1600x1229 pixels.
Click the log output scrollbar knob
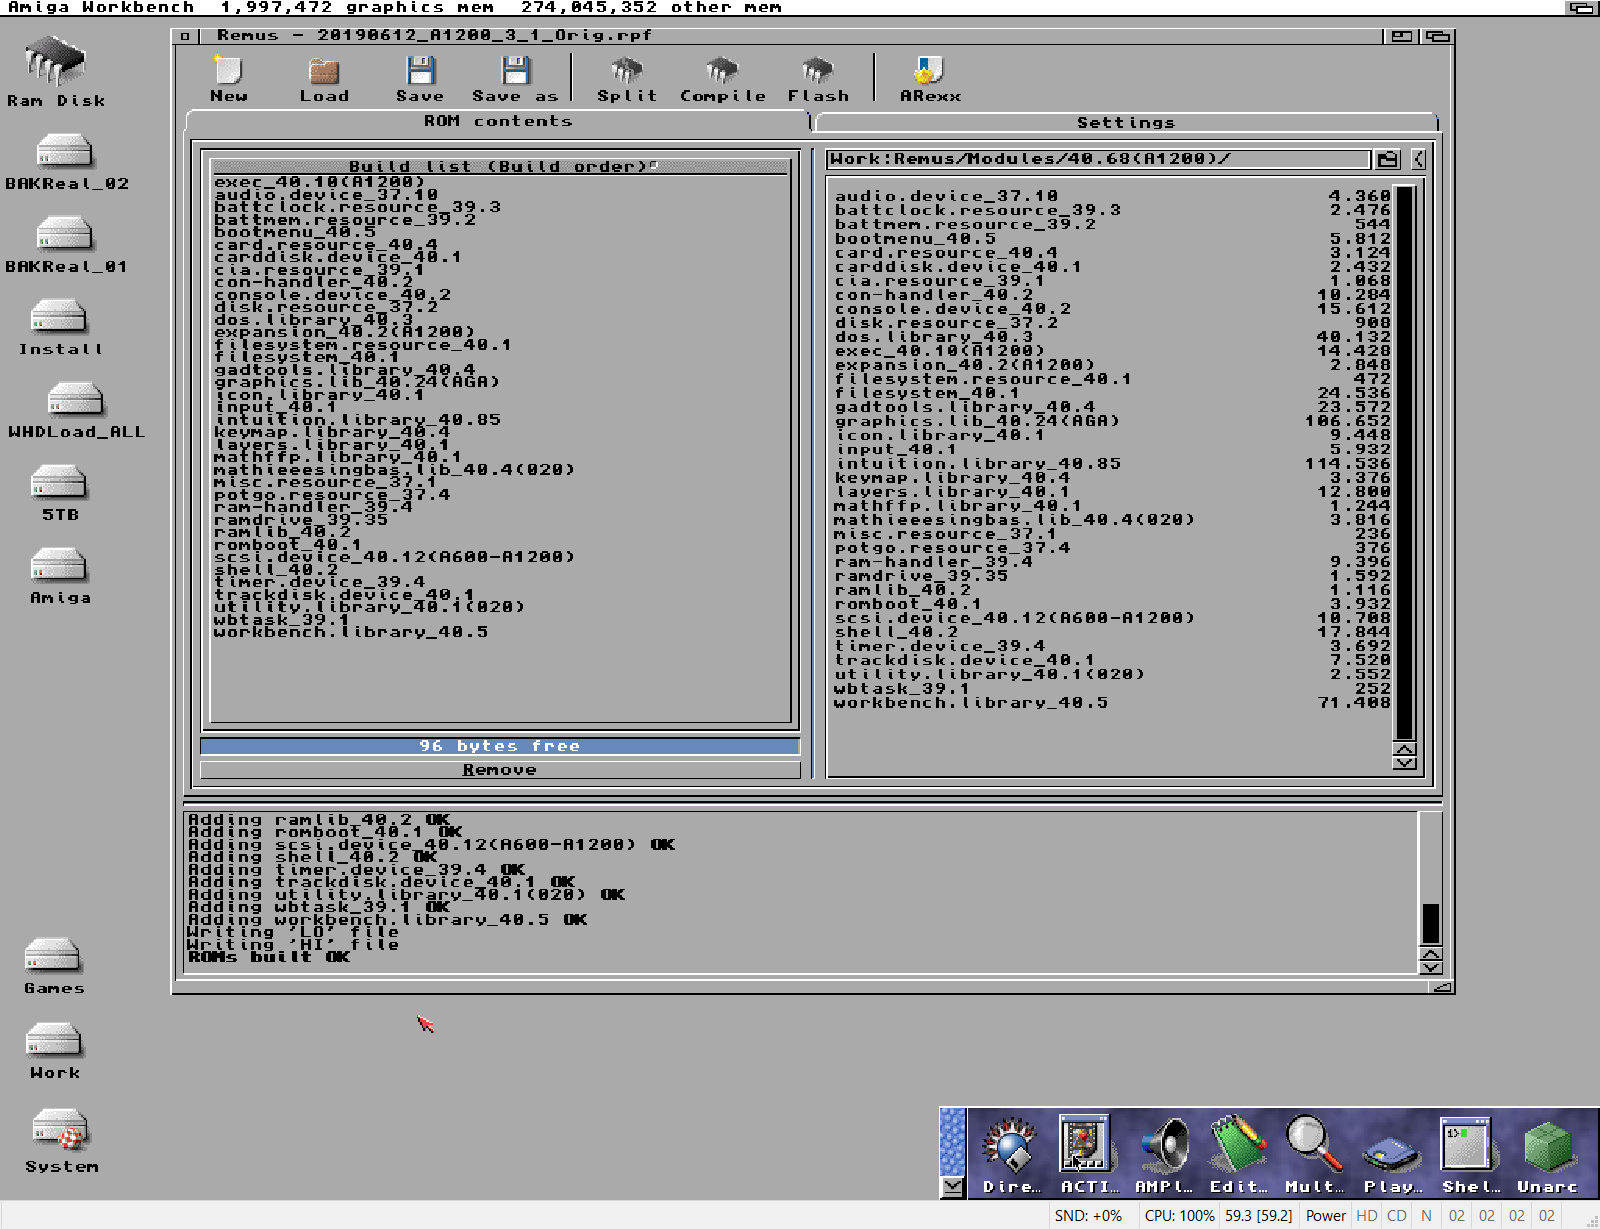[x=1431, y=924]
